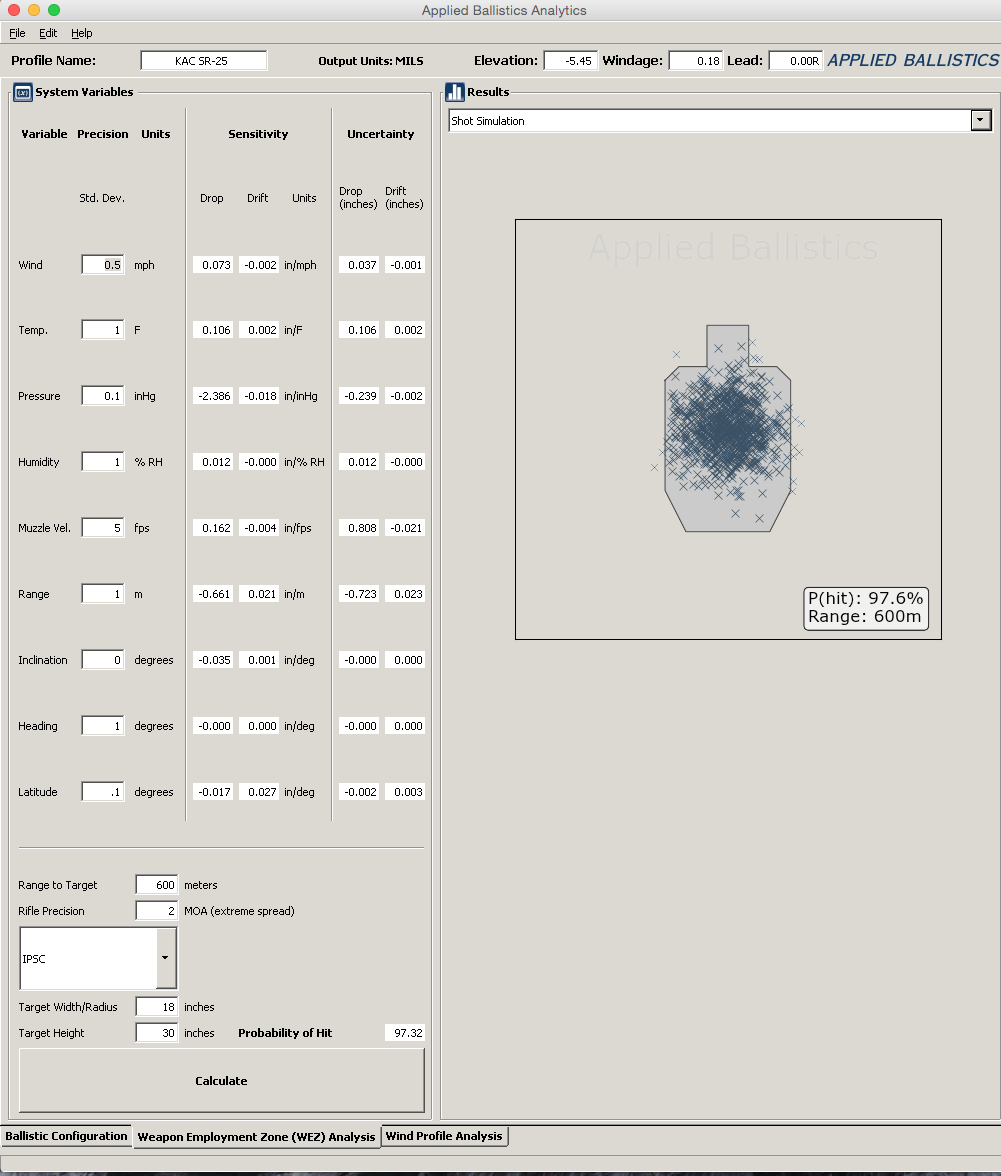This screenshot has height=1176, width=1001.
Task: Click the Output Units: MILS label
Action: coord(370,61)
